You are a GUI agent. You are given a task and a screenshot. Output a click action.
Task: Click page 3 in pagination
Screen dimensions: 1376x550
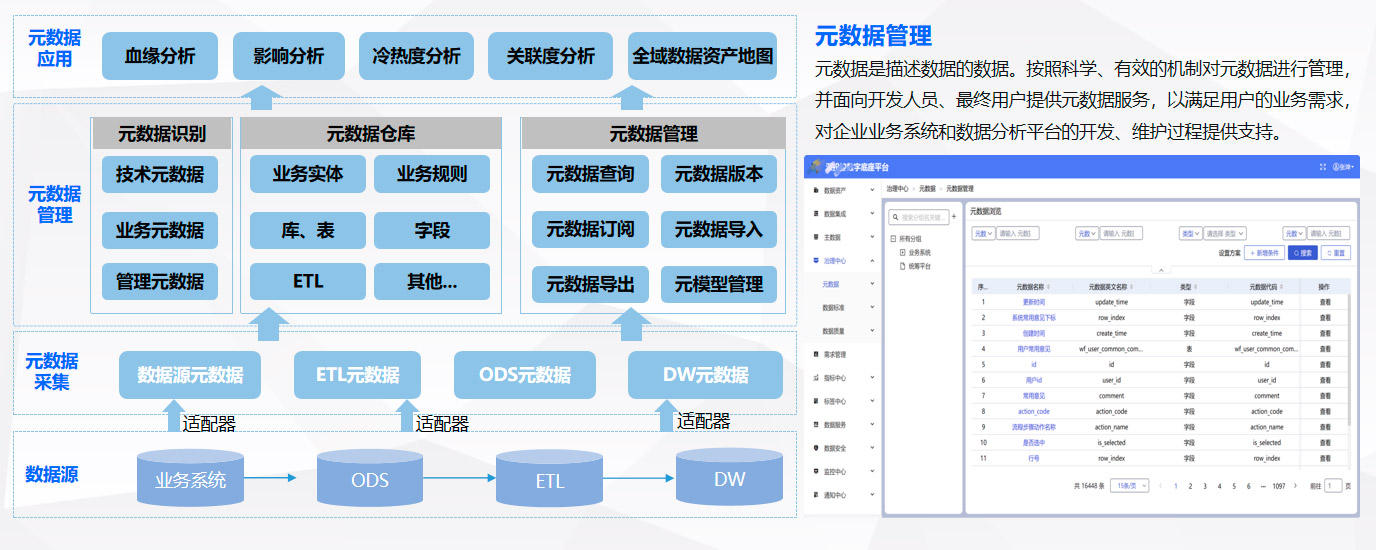coord(1205,486)
